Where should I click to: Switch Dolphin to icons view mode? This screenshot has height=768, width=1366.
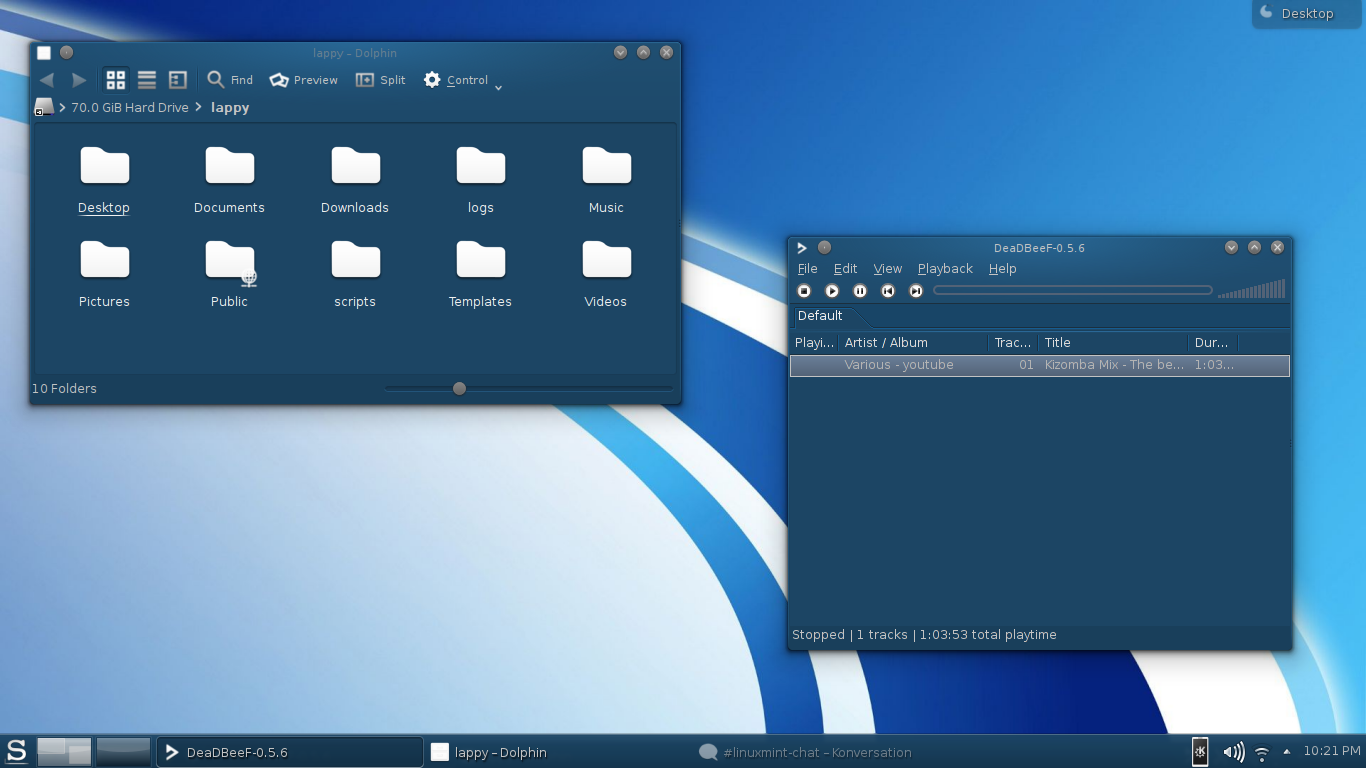click(116, 80)
